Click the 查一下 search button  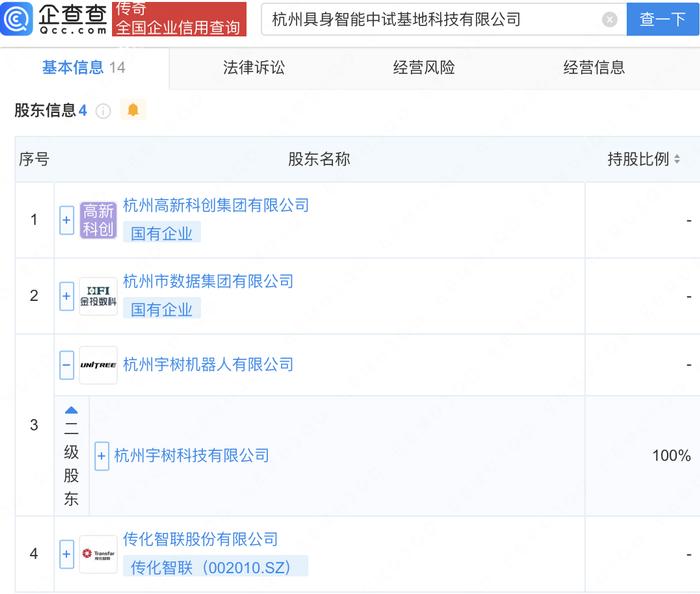663,19
